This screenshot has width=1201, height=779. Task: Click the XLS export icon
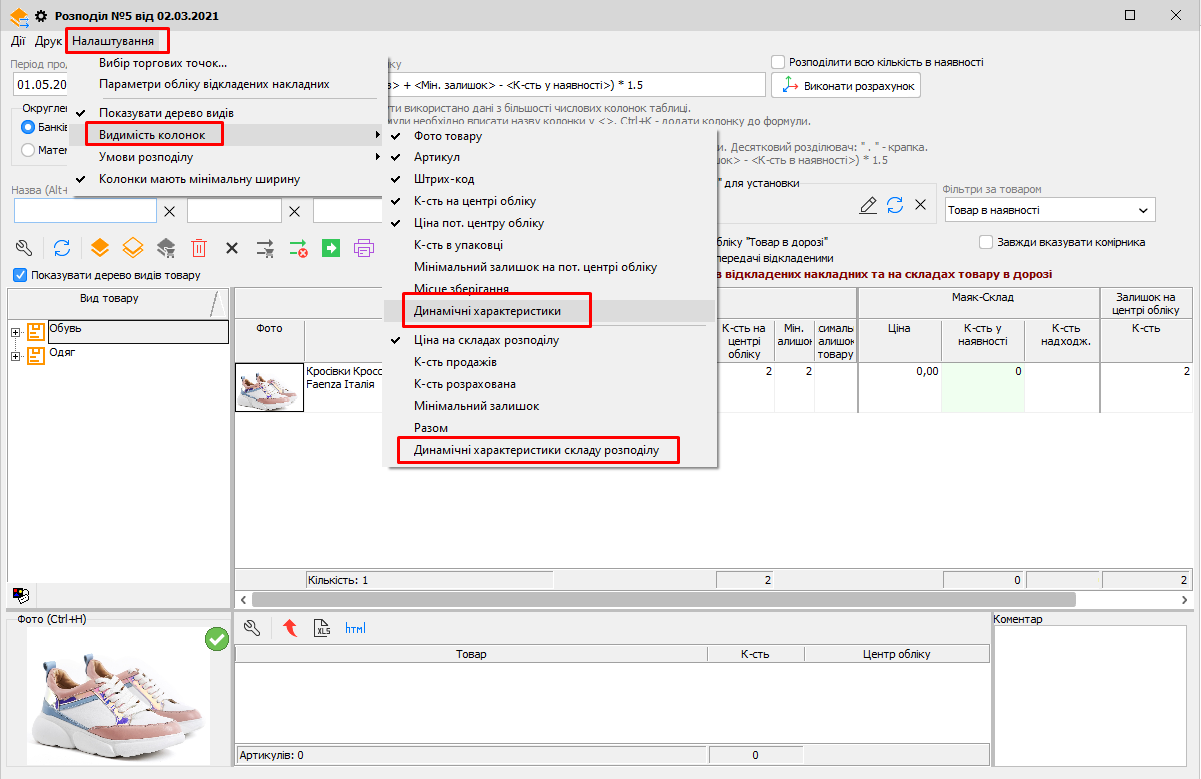[x=322, y=628]
